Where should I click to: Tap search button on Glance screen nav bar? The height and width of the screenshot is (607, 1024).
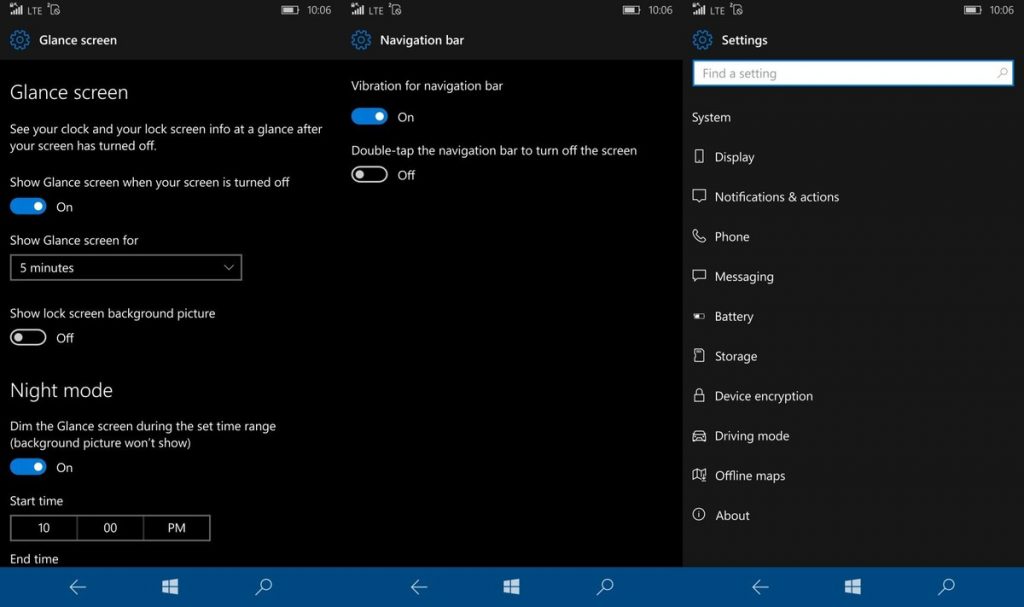pos(263,587)
